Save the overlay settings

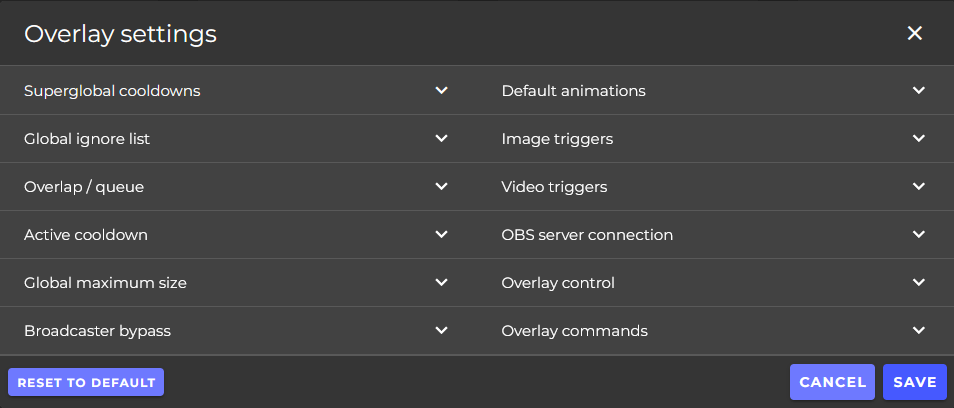tap(915, 382)
